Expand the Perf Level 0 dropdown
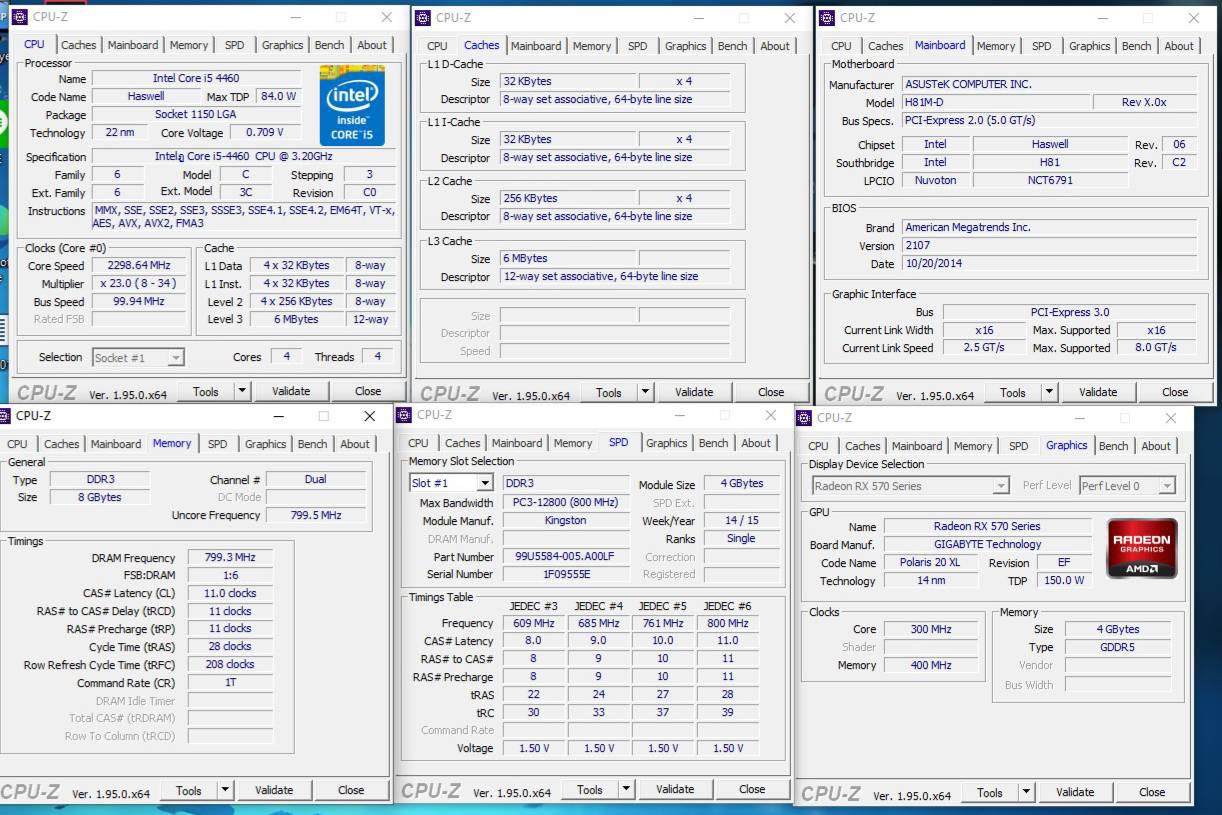 (x=1166, y=486)
